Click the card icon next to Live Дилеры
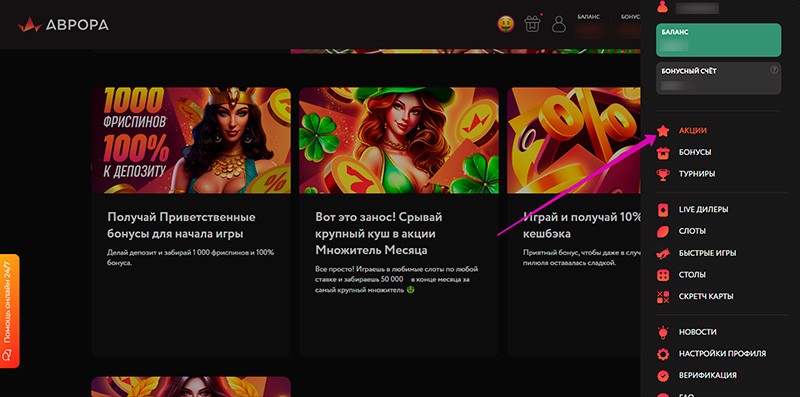800x397 pixels. tap(663, 210)
